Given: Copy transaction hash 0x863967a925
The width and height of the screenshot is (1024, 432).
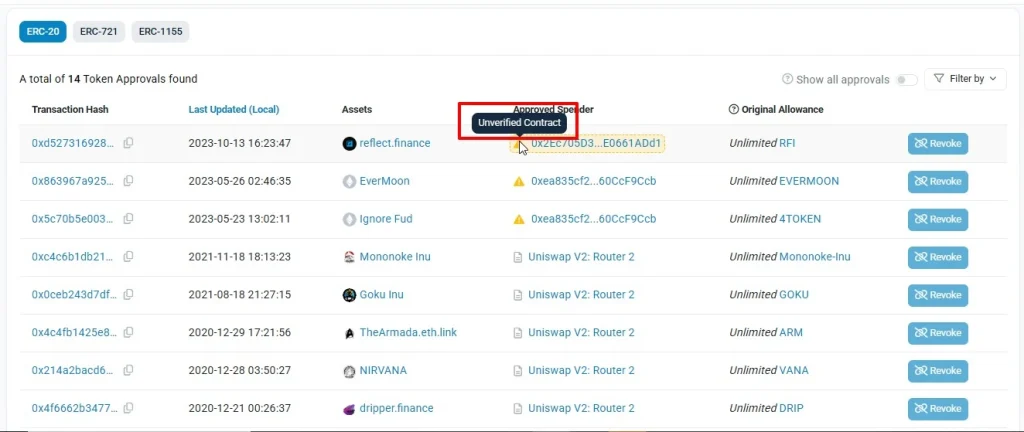Looking at the screenshot, I should pos(129,181).
